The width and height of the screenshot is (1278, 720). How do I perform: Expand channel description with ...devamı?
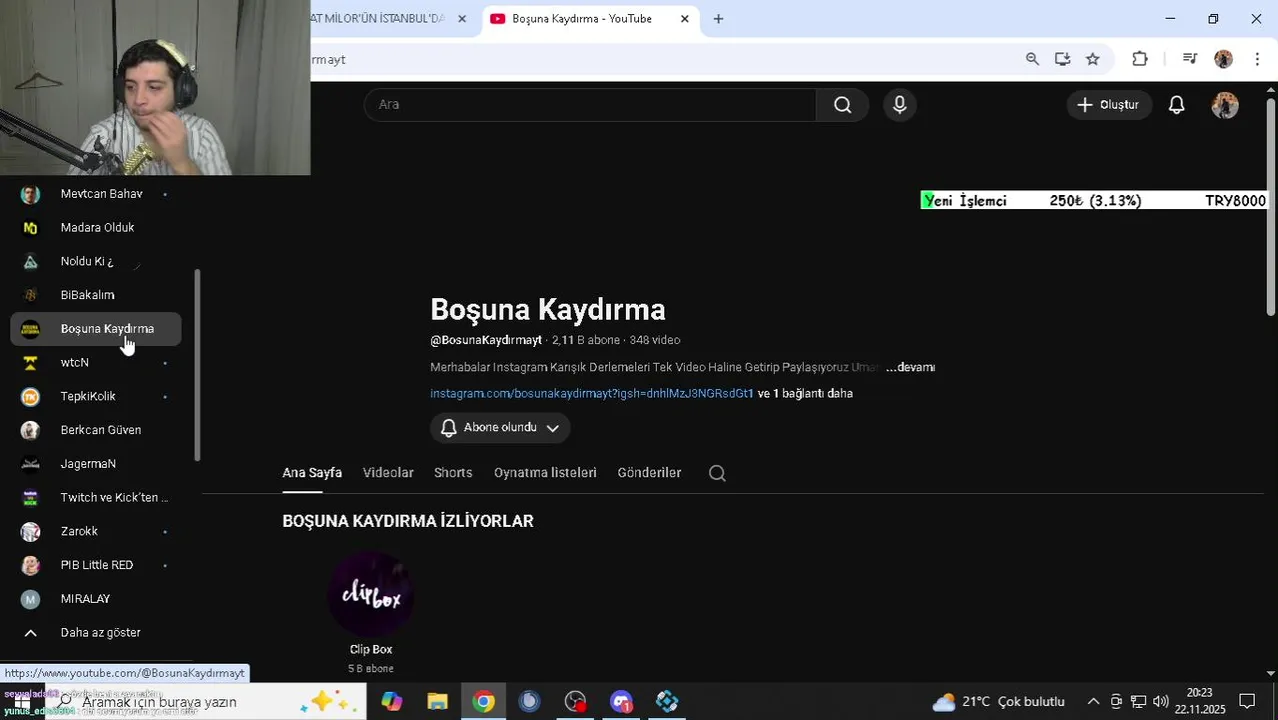910,368
